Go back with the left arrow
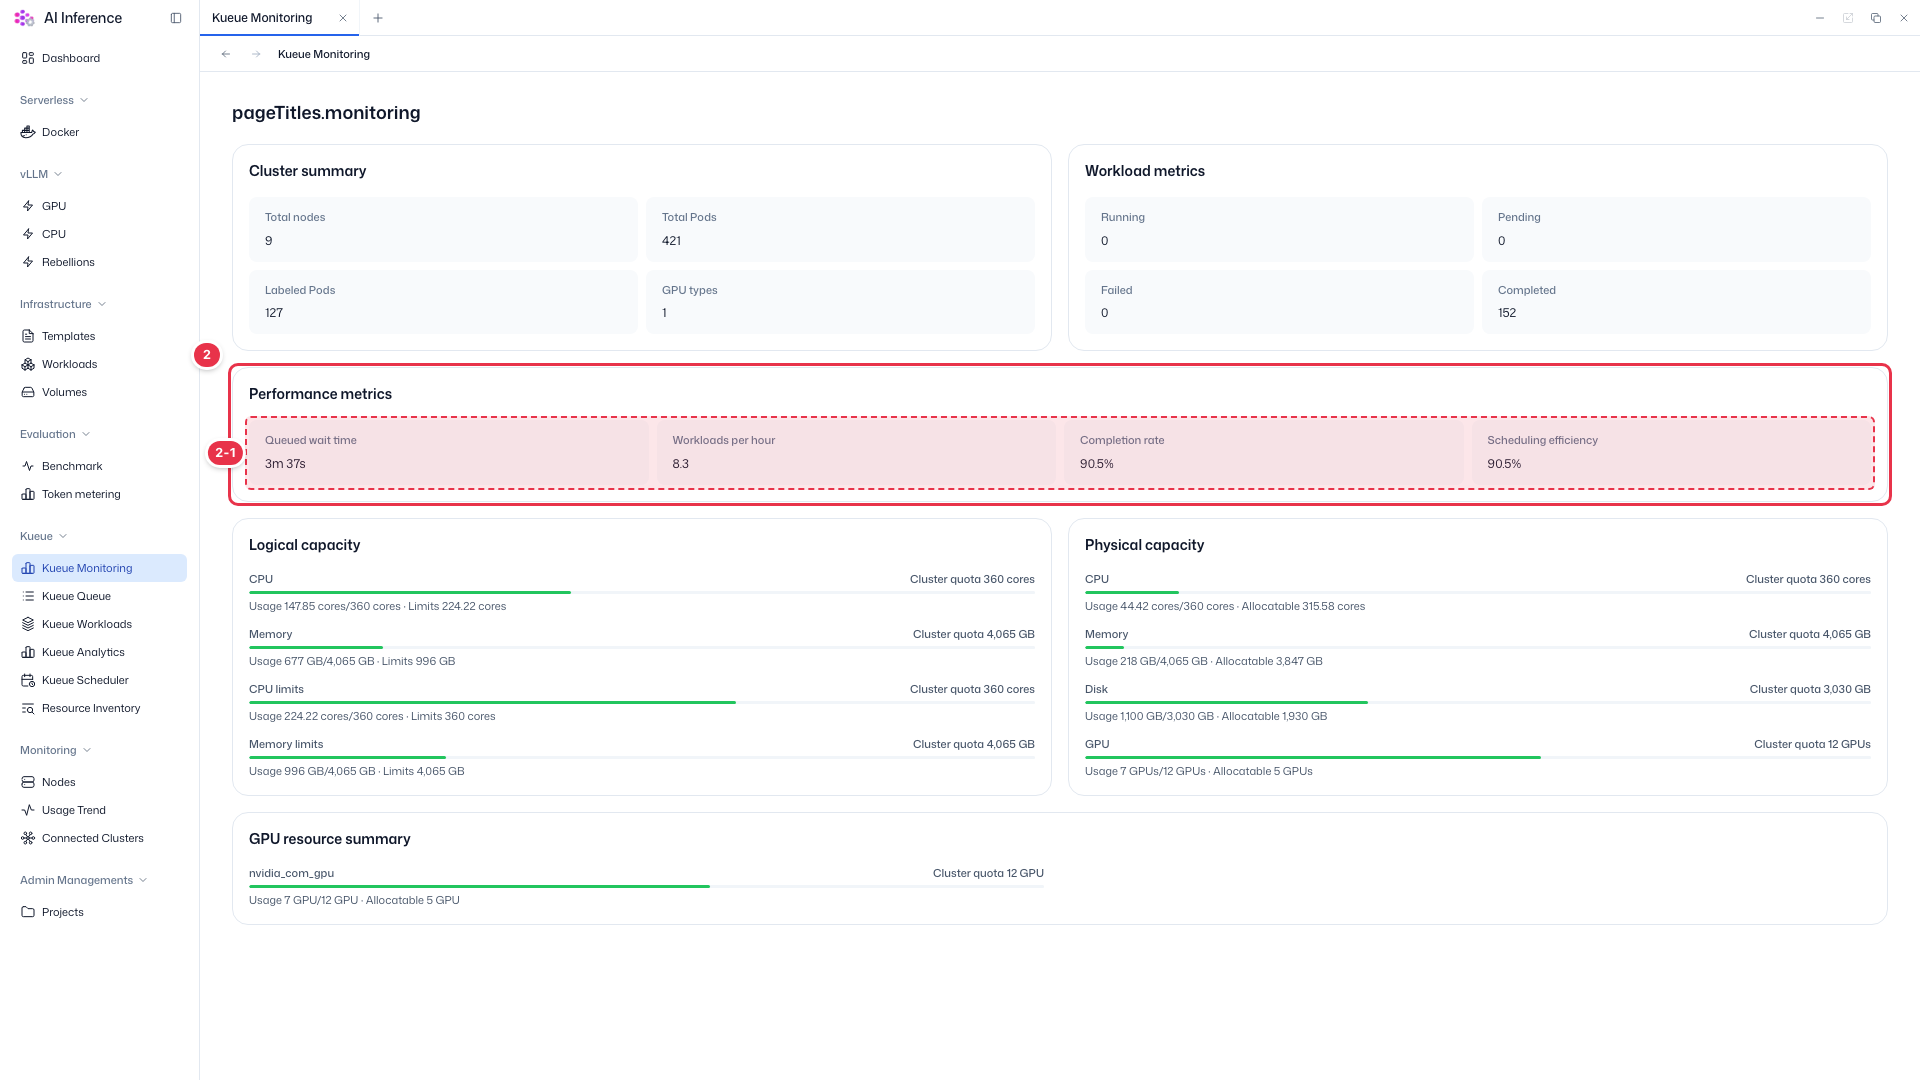The width and height of the screenshot is (1920, 1080). (226, 54)
